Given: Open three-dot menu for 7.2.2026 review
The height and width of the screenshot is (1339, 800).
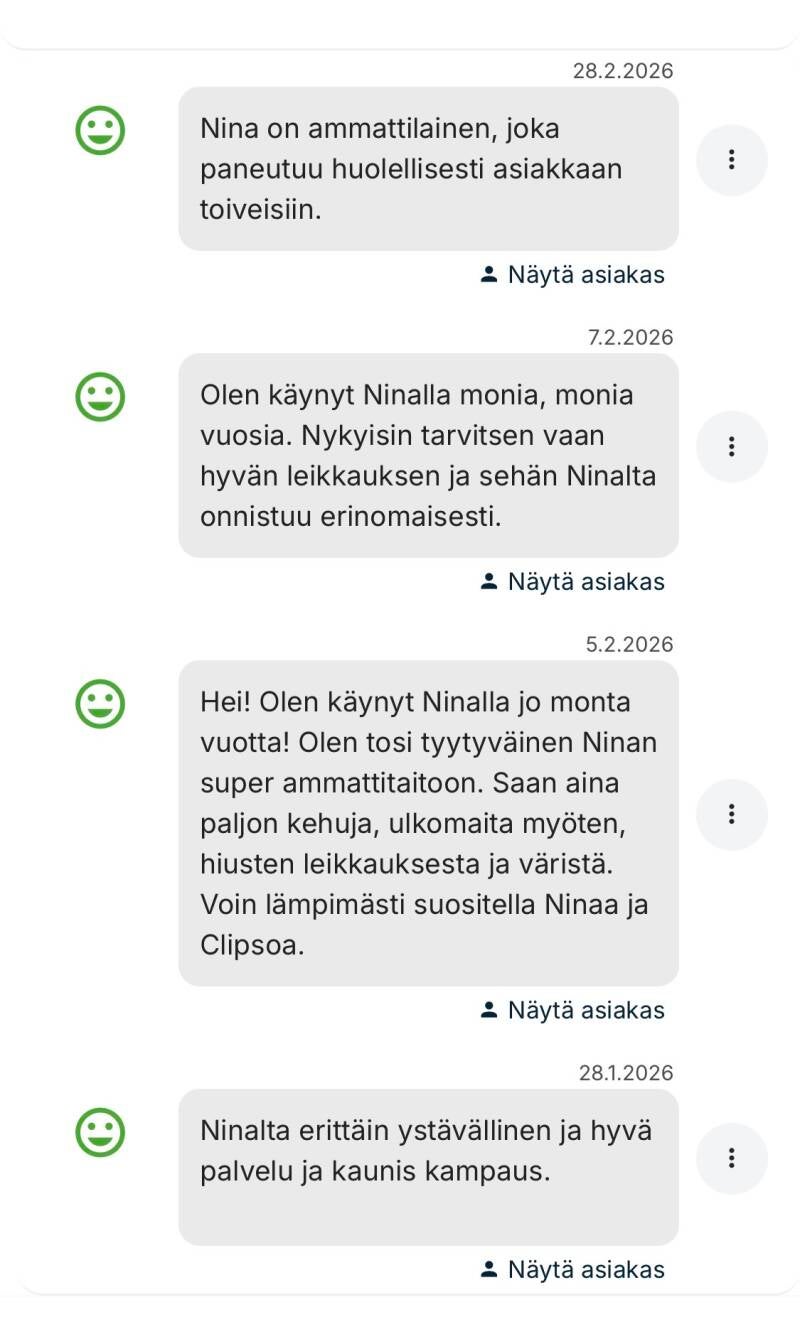Looking at the screenshot, I should click(732, 447).
